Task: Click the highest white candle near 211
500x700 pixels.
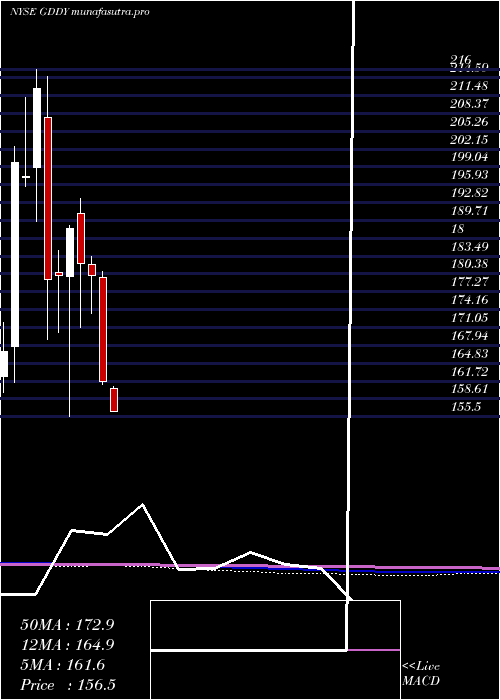Action: tap(37, 128)
